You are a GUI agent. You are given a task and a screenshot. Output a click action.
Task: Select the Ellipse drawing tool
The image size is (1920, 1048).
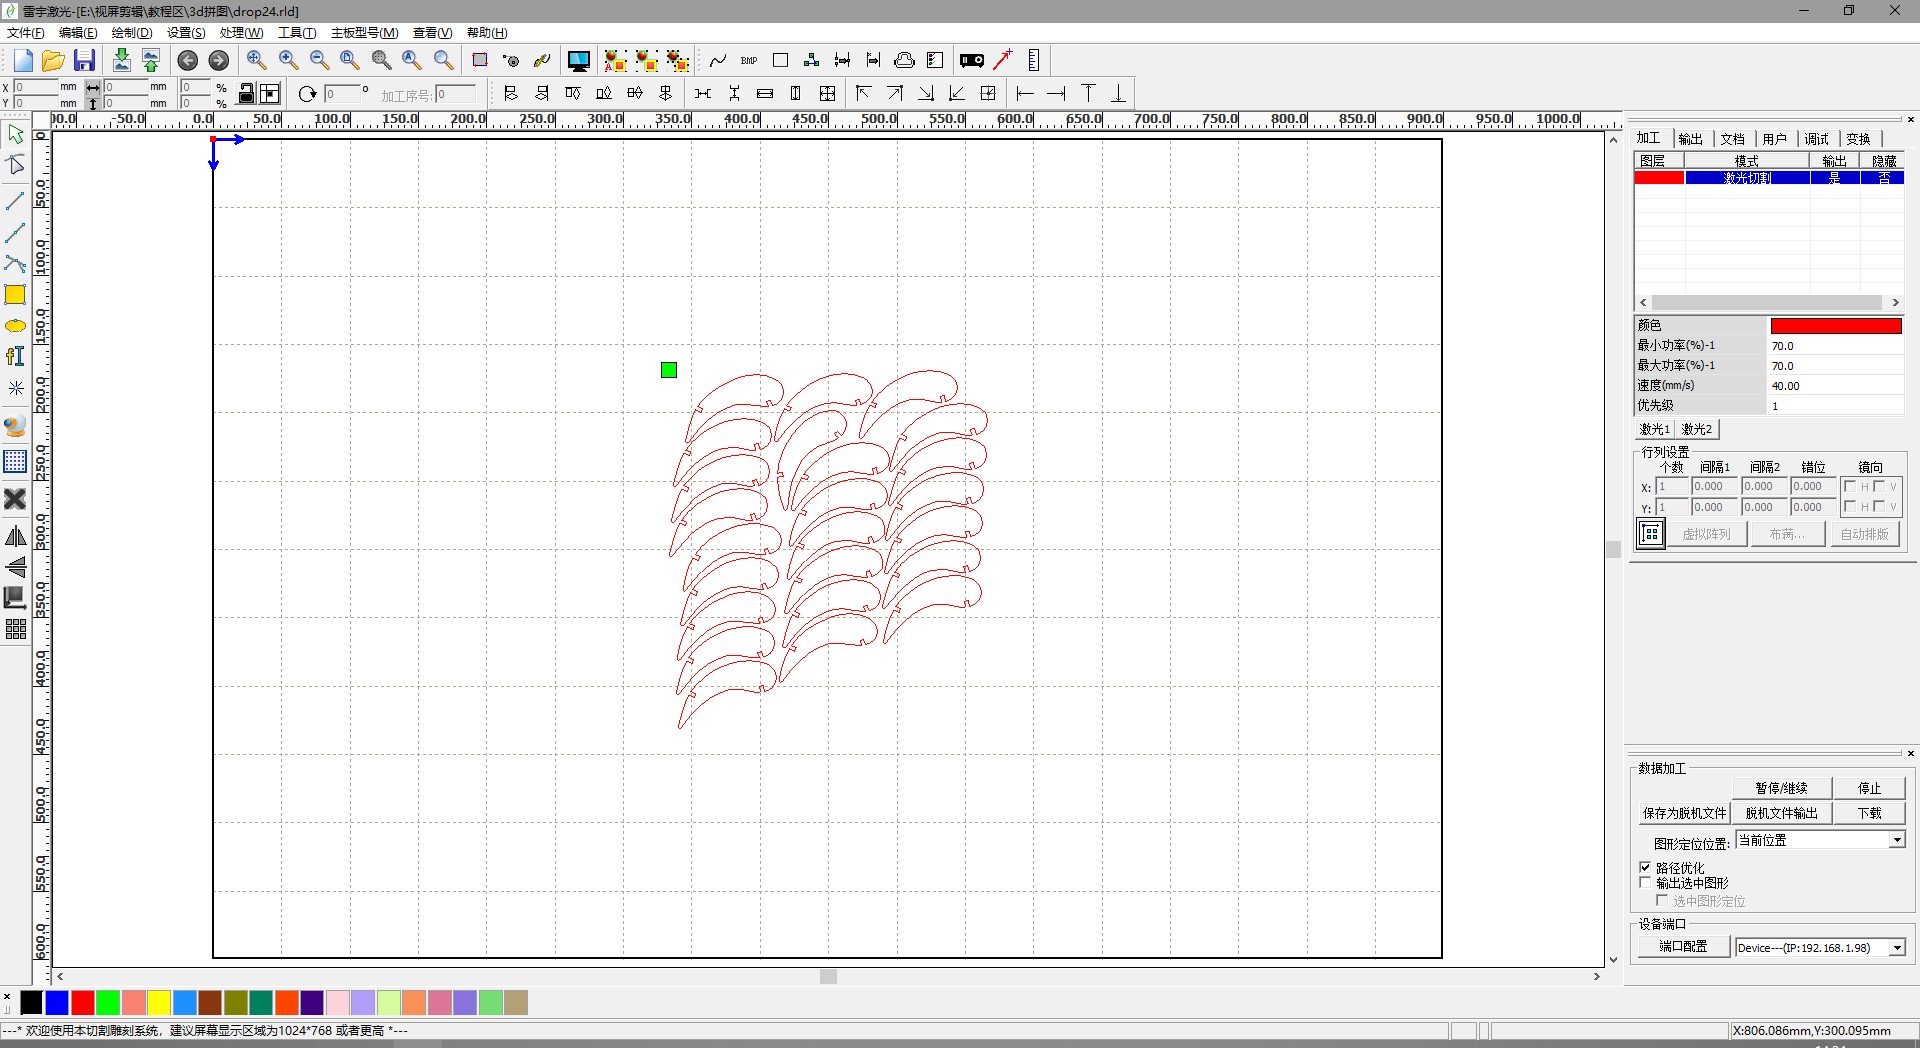pyautogui.click(x=16, y=325)
